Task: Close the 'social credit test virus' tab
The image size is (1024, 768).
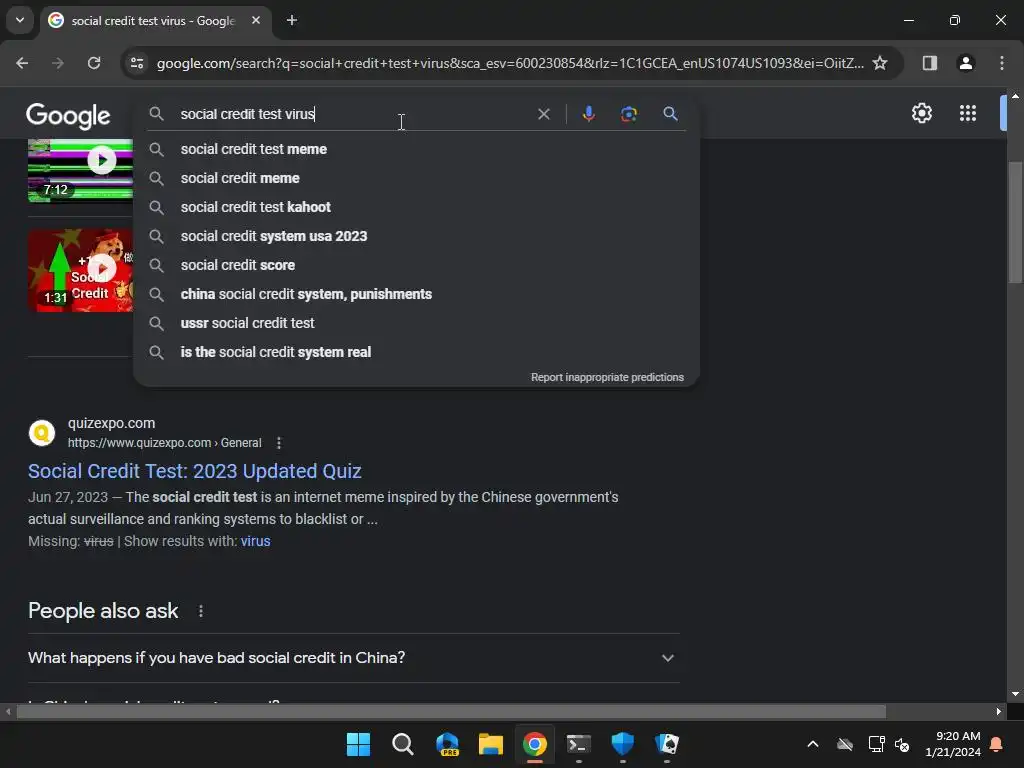Action: pyautogui.click(x=256, y=20)
